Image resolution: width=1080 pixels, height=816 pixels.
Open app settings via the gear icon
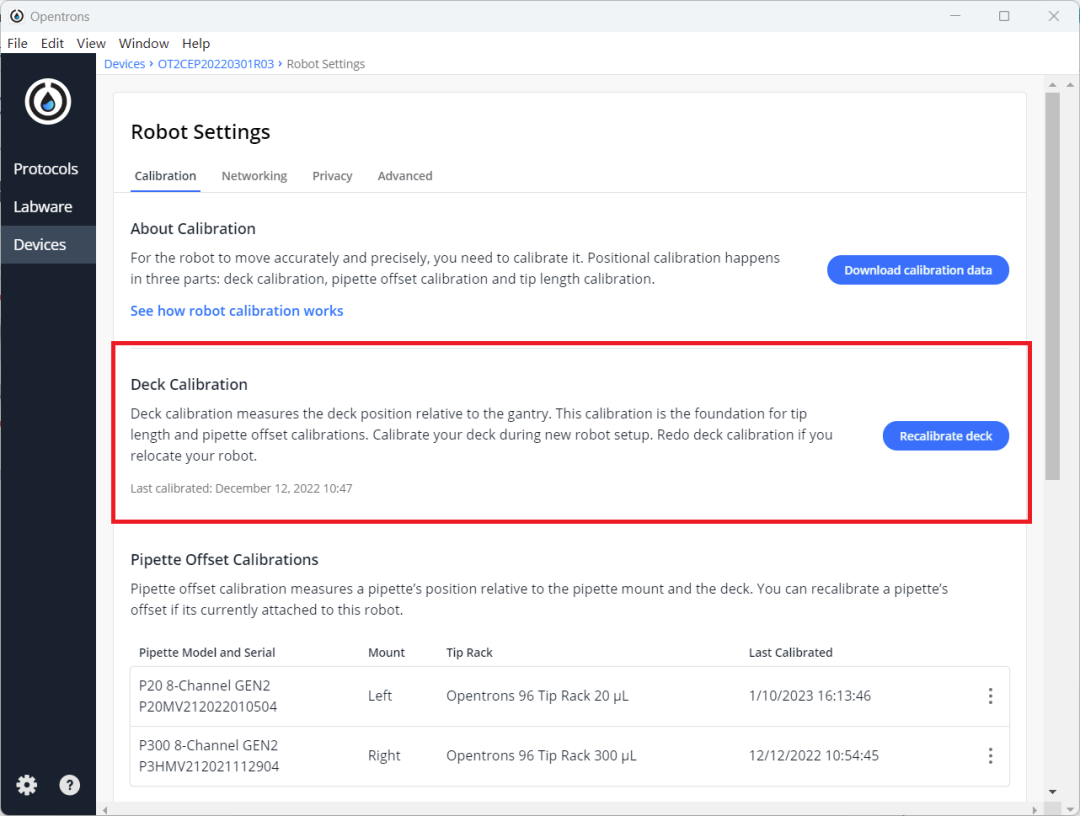coord(27,785)
